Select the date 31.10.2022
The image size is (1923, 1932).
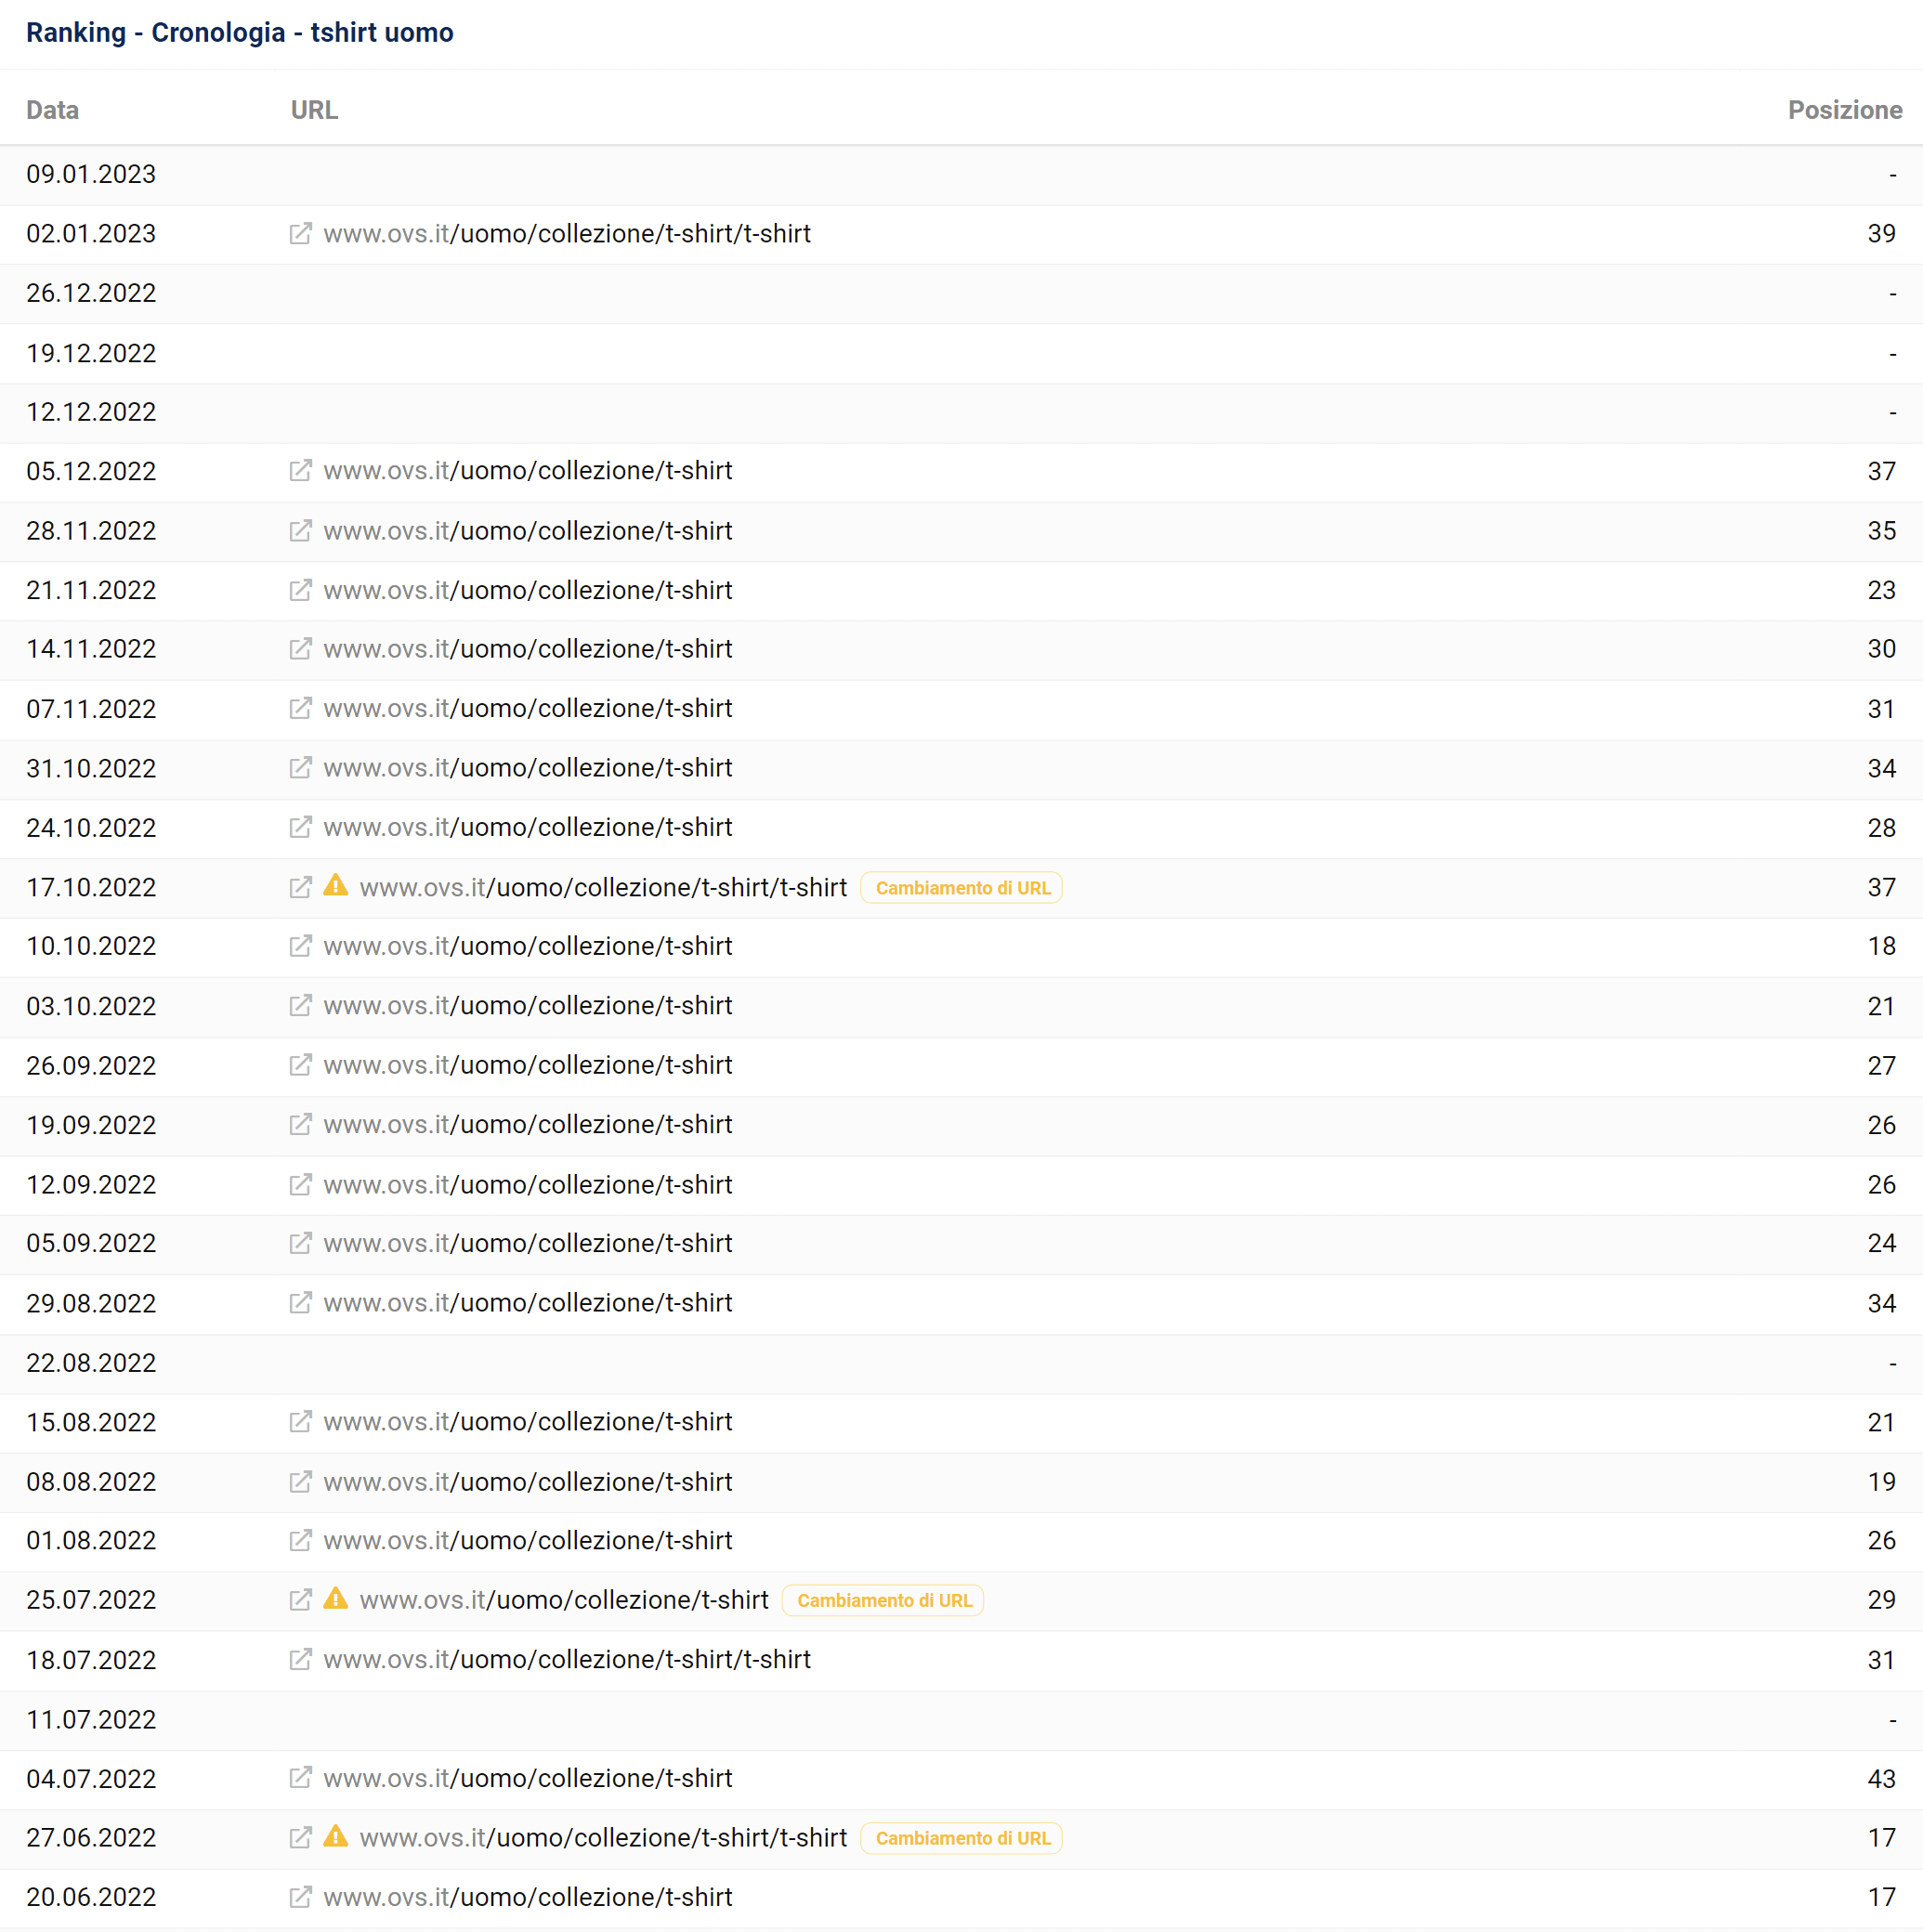click(x=91, y=768)
